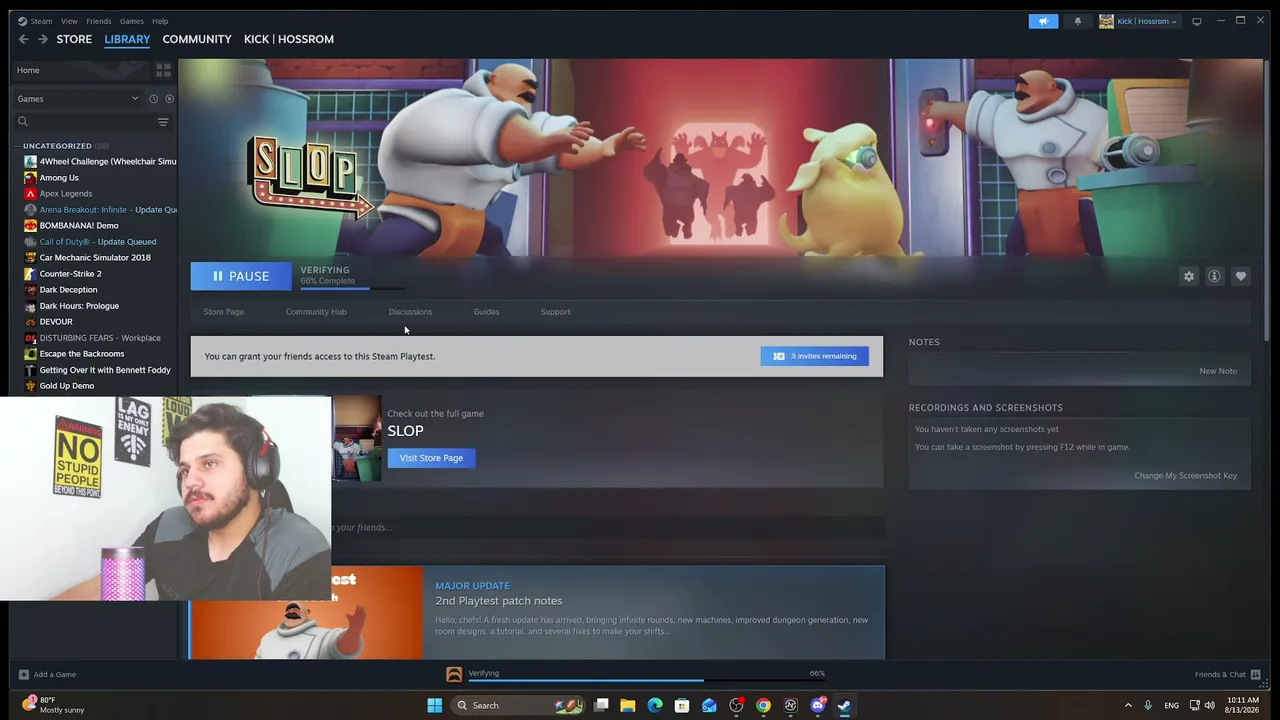Open Microsoft Store from taskbar

pyautogui.click(x=682, y=705)
